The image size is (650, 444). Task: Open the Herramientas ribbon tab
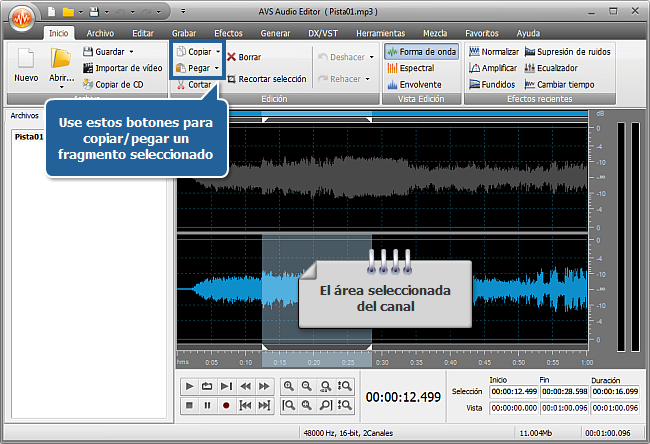[381, 33]
